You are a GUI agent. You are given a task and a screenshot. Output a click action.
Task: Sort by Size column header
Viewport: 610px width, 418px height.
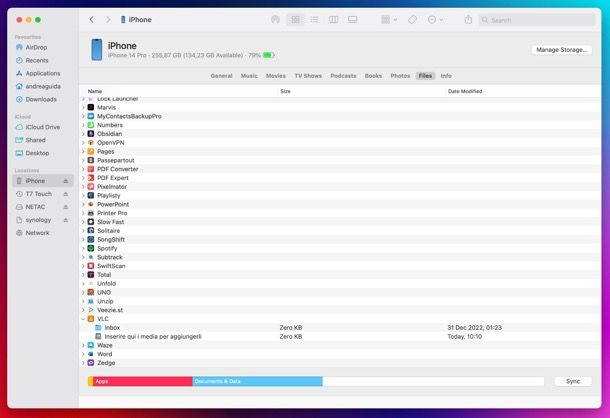pos(285,91)
